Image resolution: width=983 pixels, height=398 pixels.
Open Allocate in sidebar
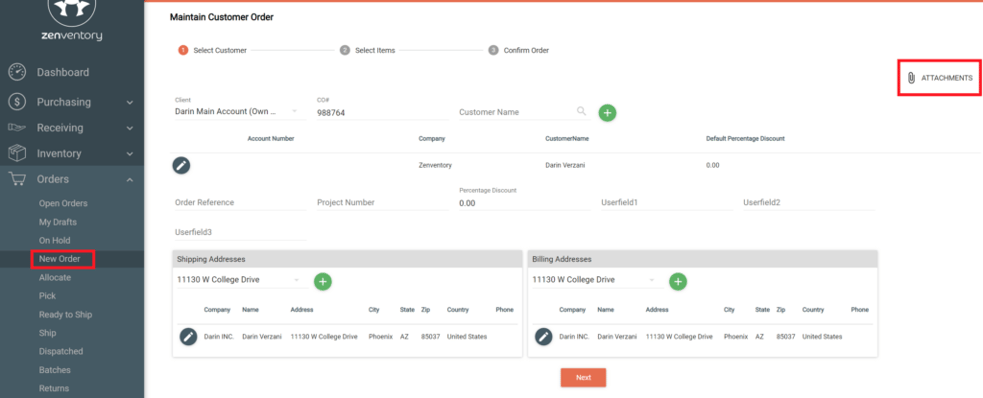coord(55,277)
